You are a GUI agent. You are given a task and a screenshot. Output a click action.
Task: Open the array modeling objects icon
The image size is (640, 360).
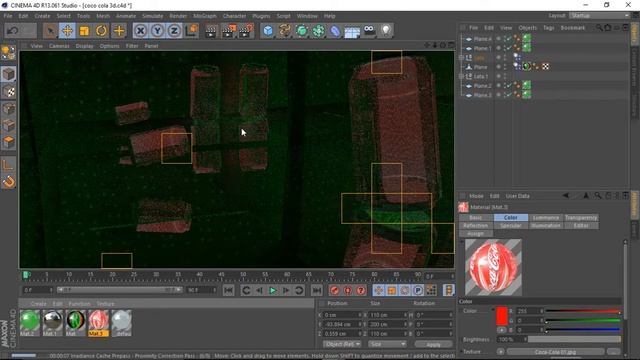[x=319, y=31]
